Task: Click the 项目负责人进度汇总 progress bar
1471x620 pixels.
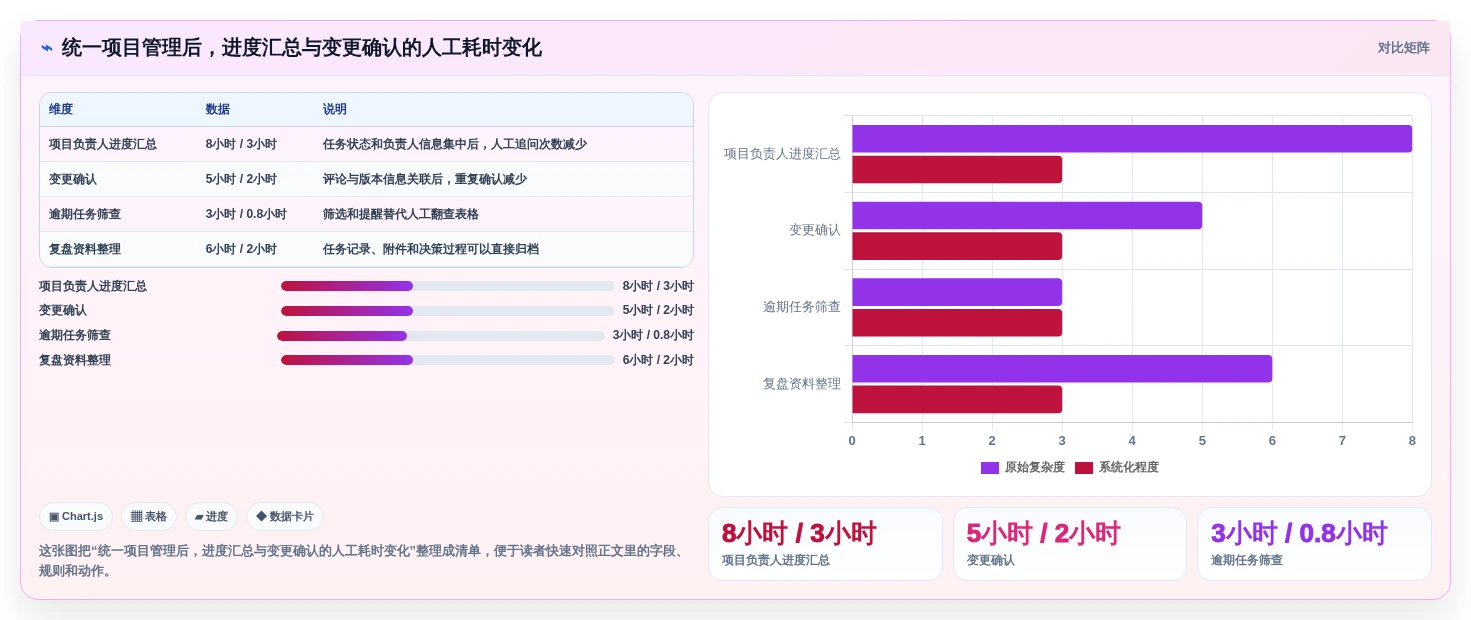Action: pos(447,286)
